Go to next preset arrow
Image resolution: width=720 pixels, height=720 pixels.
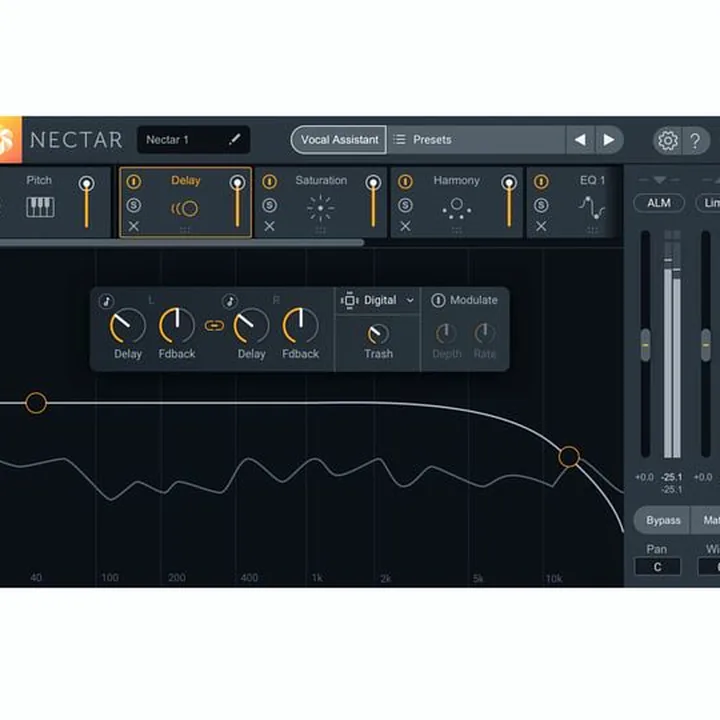(609, 140)
